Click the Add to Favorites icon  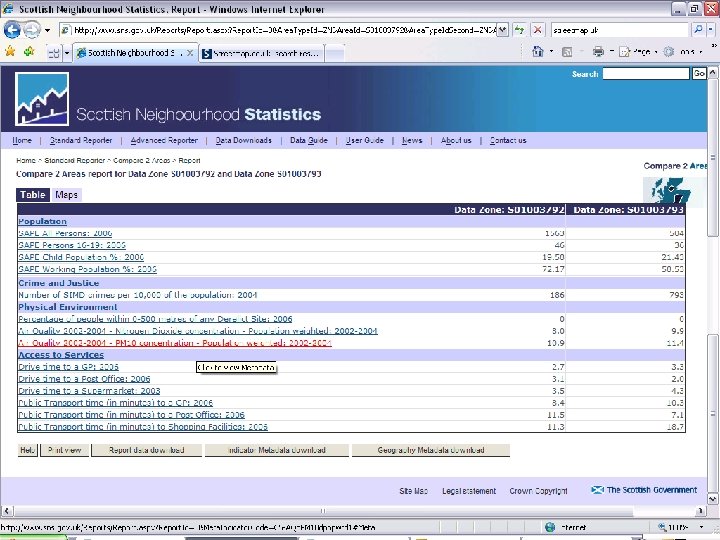point(29,51)
